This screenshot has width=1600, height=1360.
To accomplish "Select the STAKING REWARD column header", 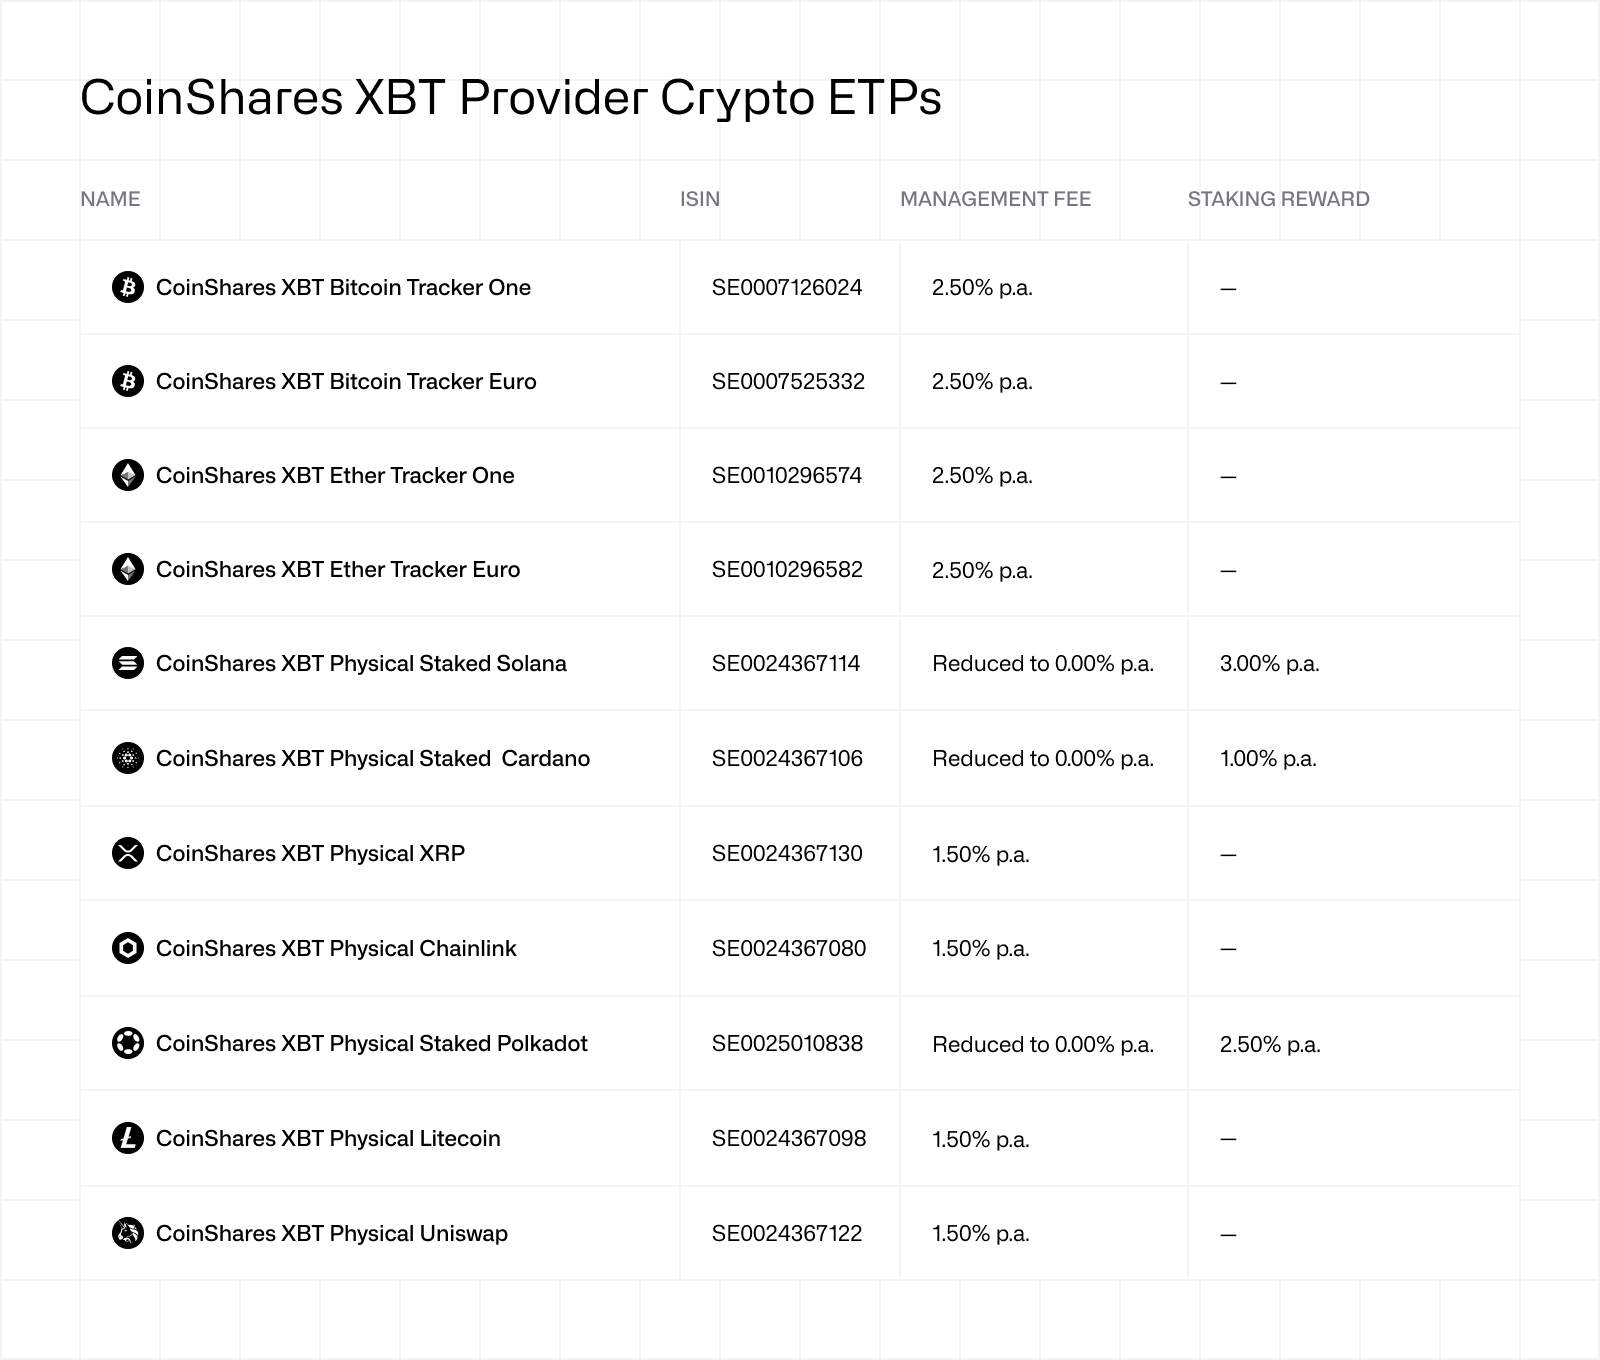I will coord(1278,199).
